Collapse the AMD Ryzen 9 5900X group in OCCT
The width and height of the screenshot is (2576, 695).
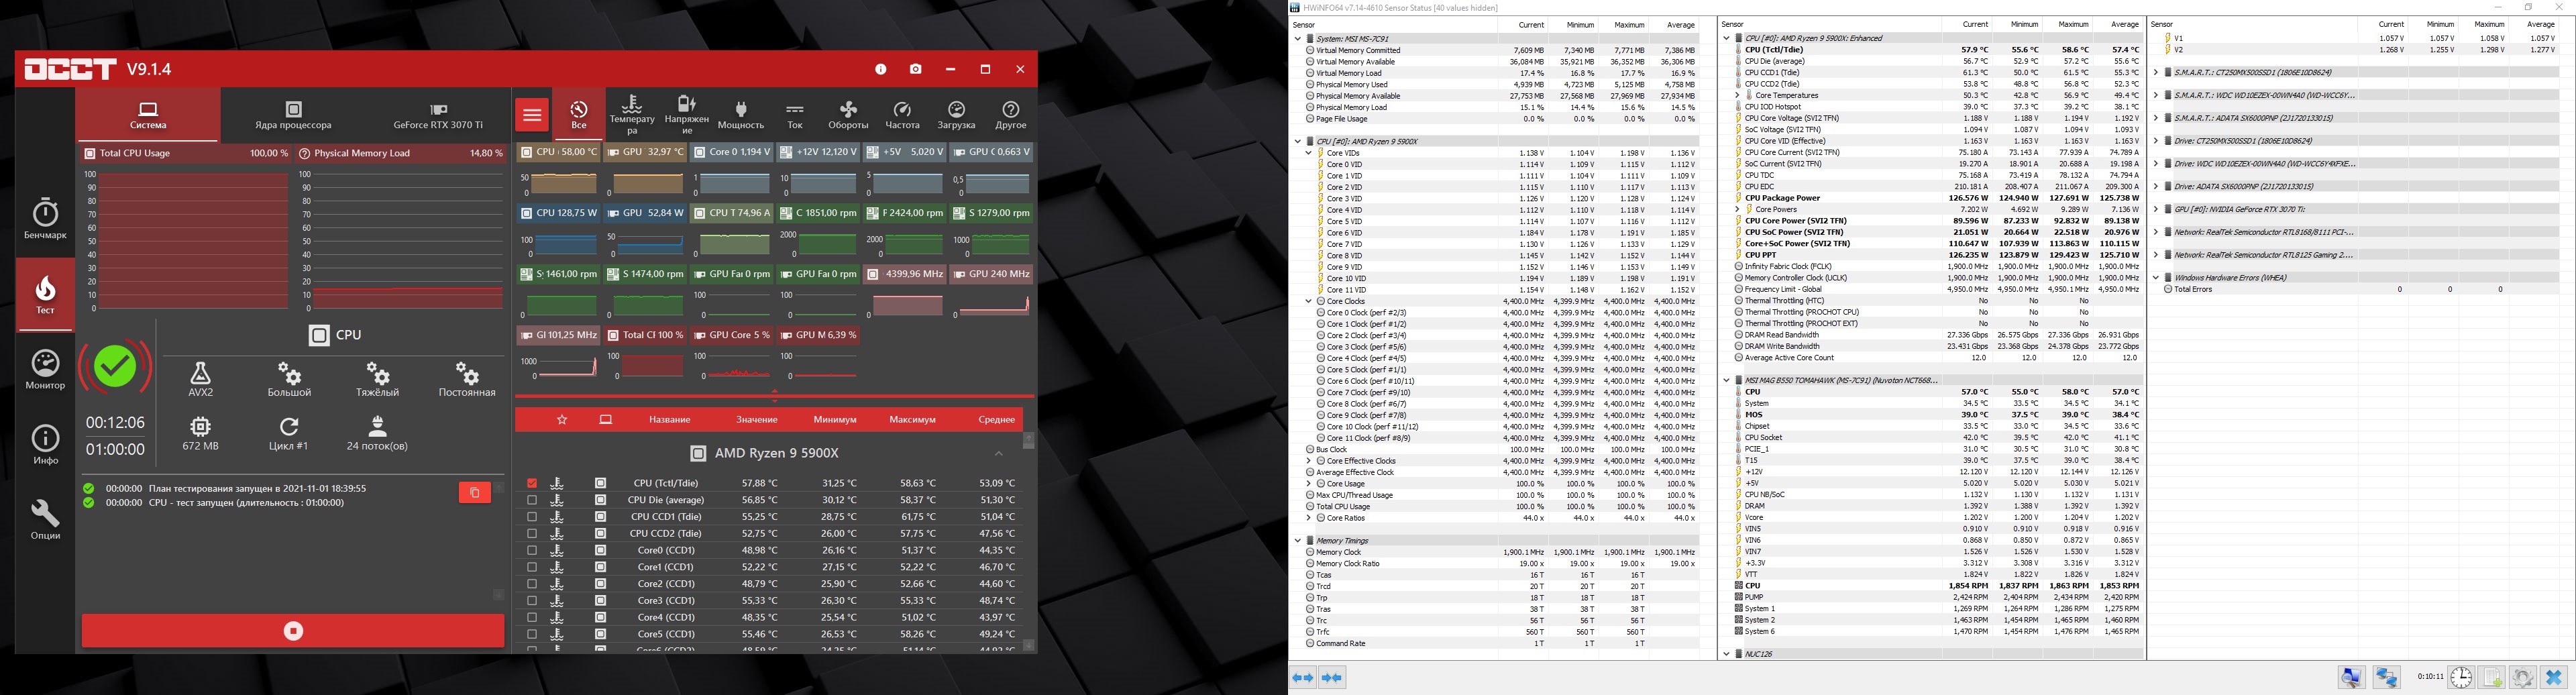coord(998,453)
